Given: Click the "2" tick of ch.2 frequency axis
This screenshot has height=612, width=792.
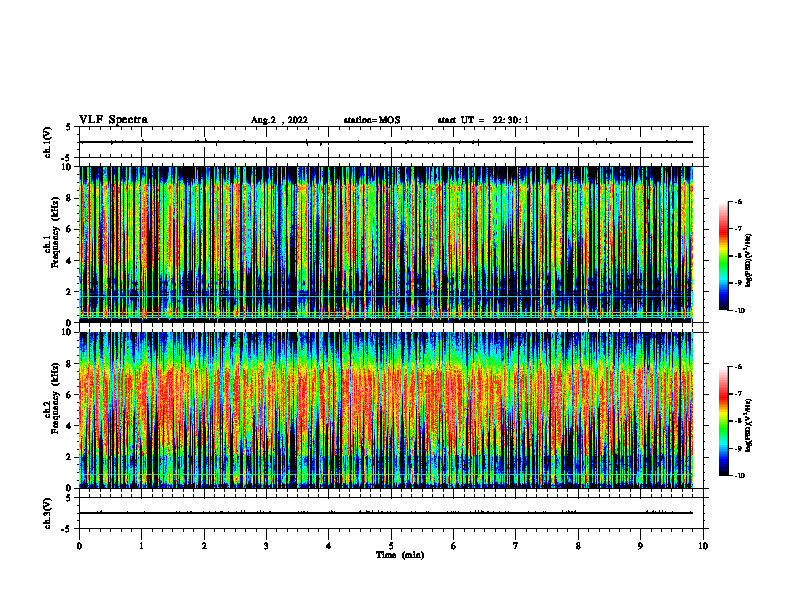Looking at the screenshot, I should (x=70, y=457).
